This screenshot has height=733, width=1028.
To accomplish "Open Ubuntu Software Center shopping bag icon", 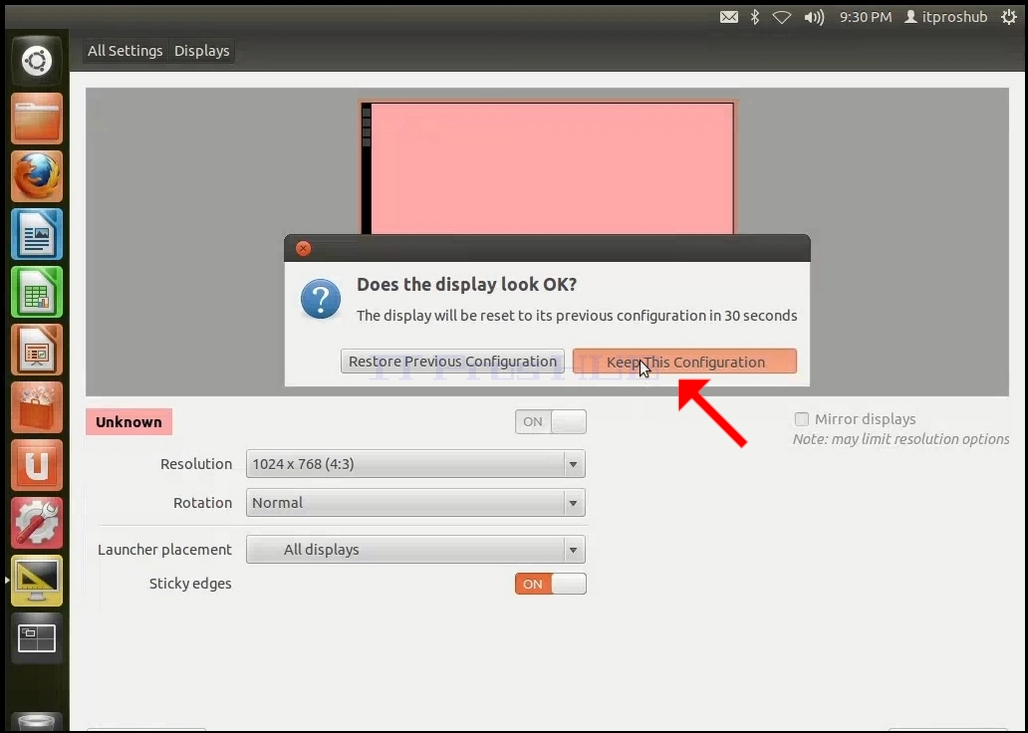I will (x=37, y=407).
